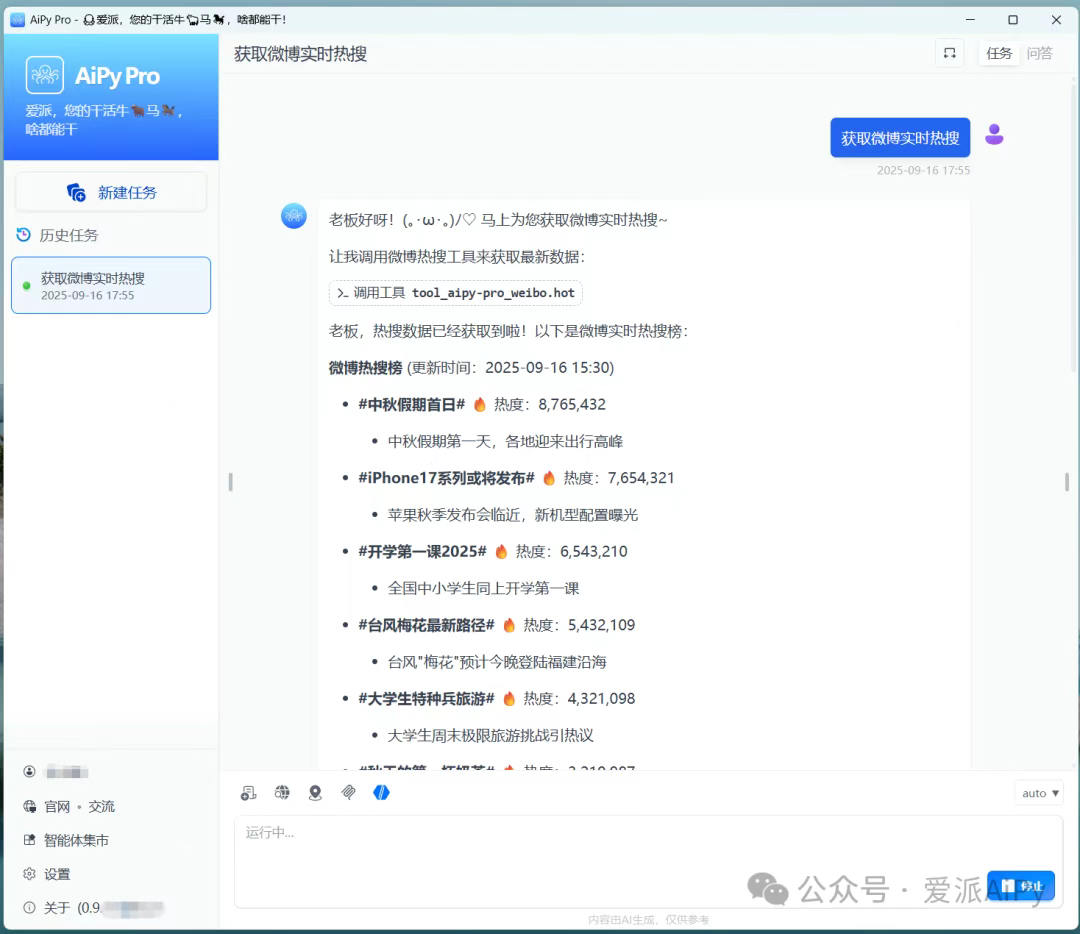Click the hot topic #大学生特种兵旅游#
This screenshot has height=934, width=1080.
[x=426, y=699]
